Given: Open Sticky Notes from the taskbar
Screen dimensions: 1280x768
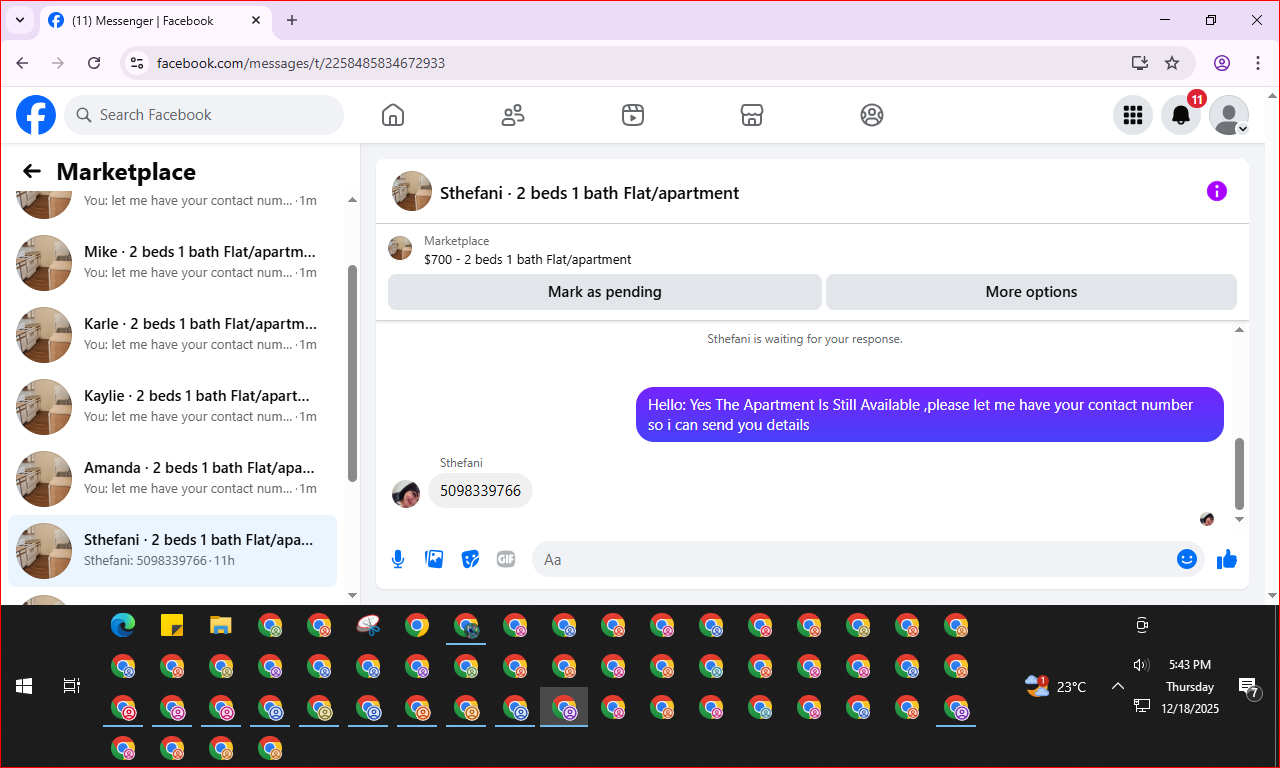Looking at the screenshot, I should pyautogui.click(x=172, y=626).
